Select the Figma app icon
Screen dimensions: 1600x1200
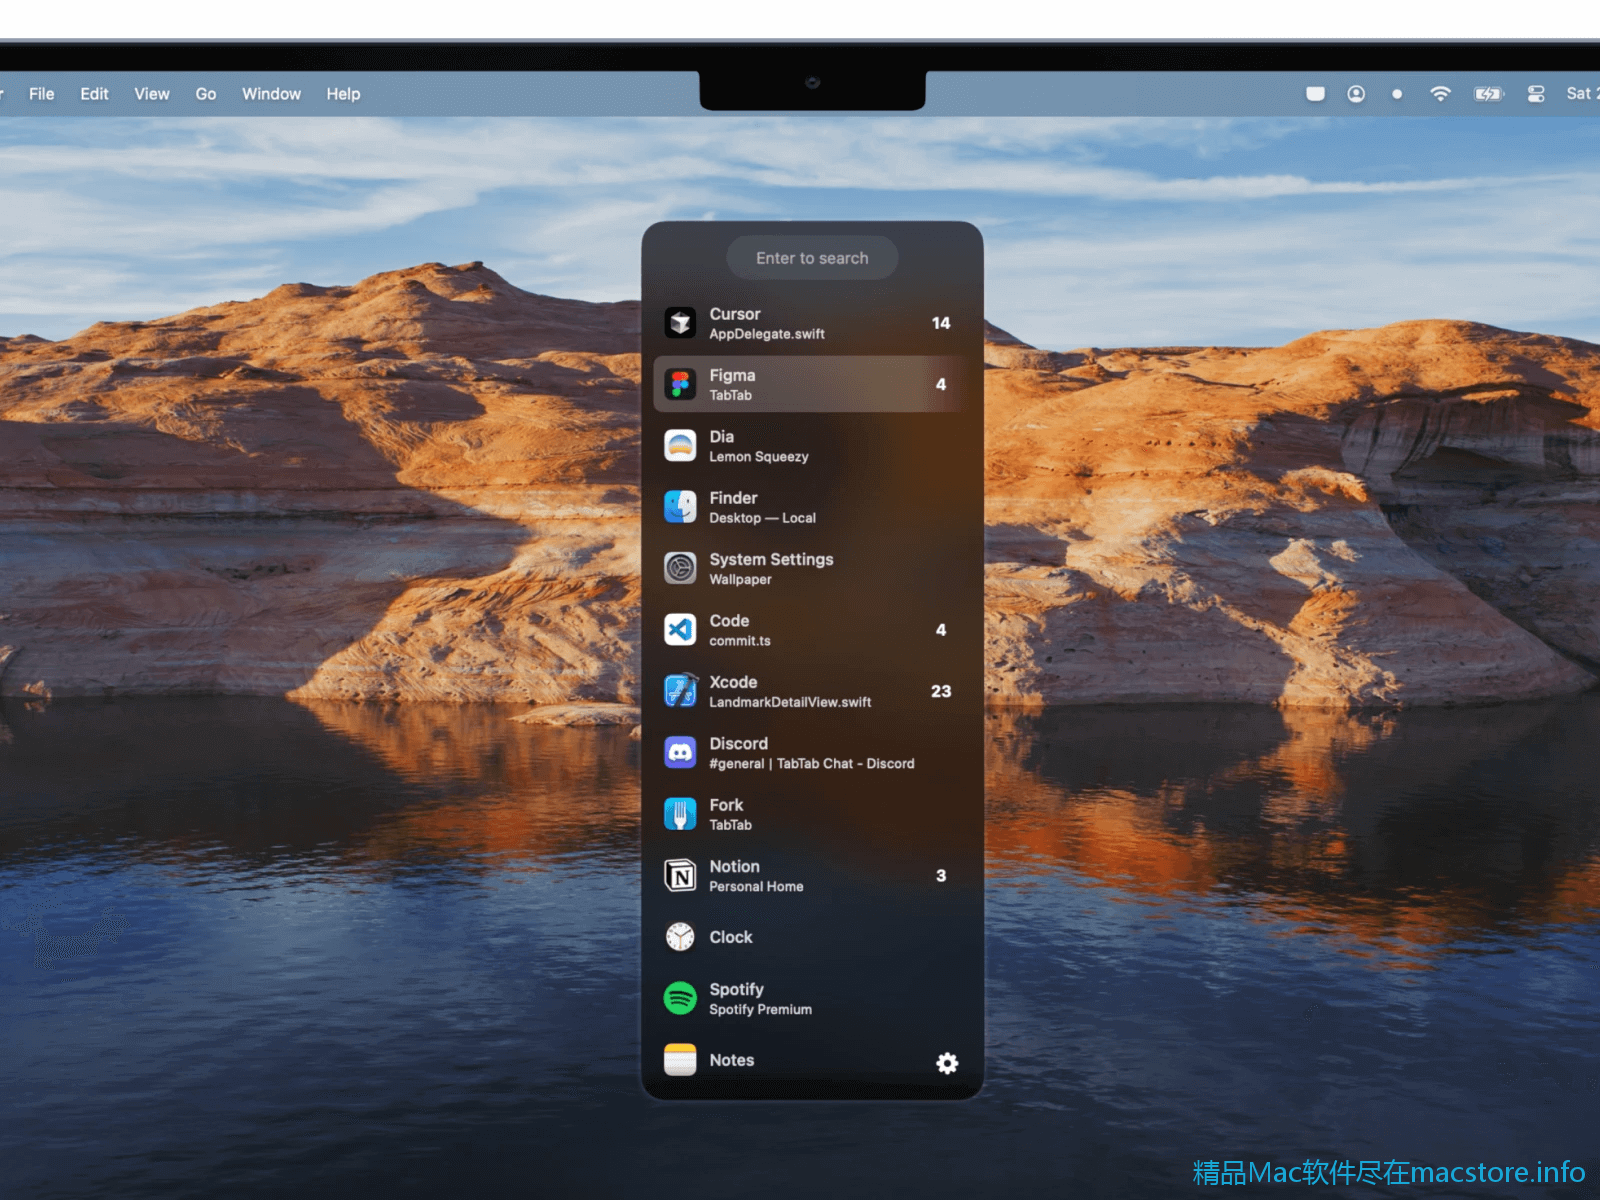click(680, 385)
